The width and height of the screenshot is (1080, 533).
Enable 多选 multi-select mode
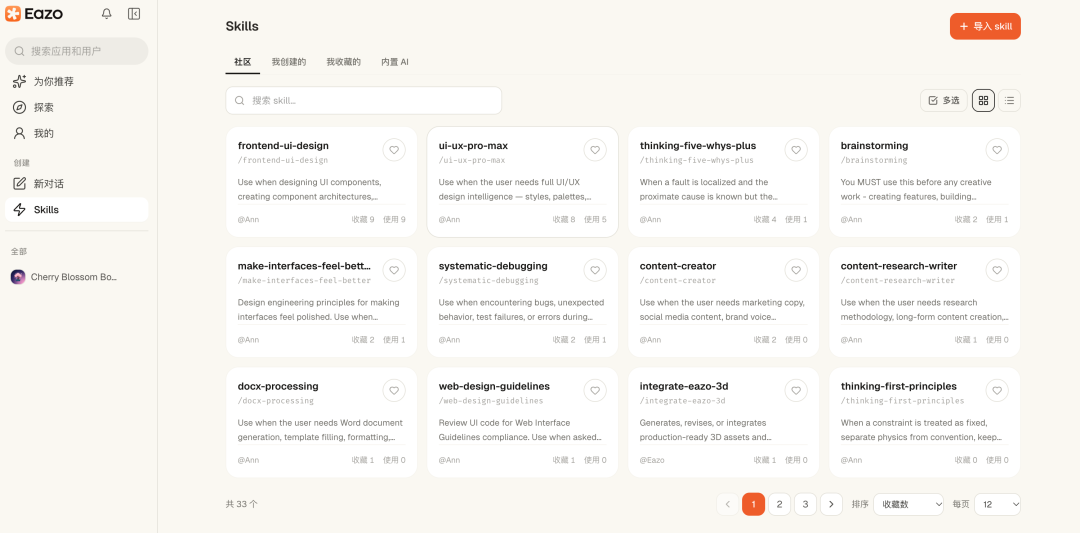point(944,101)
